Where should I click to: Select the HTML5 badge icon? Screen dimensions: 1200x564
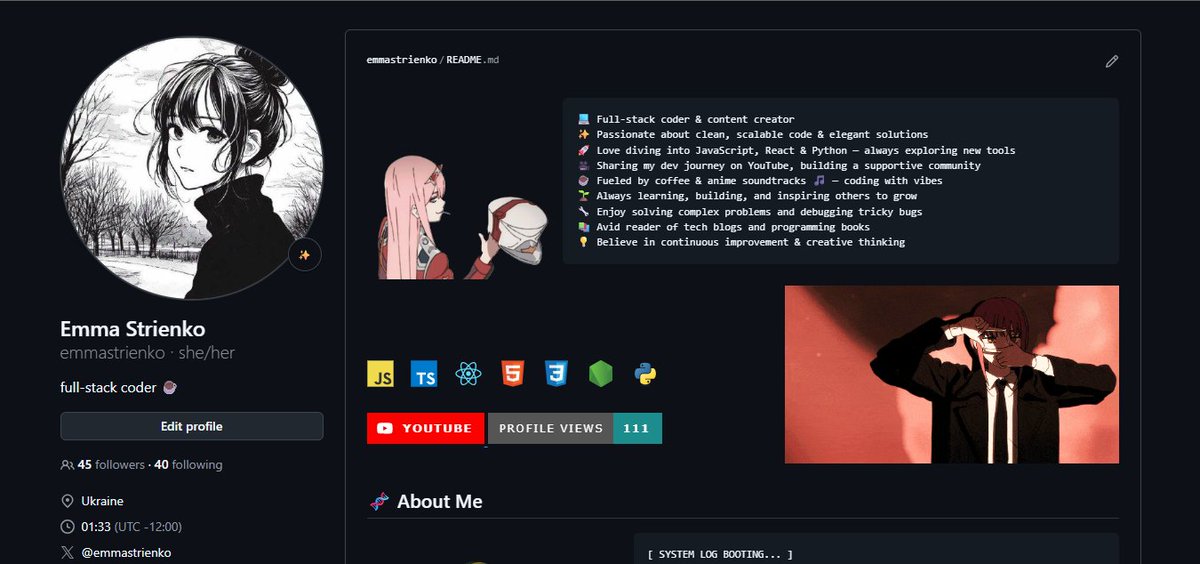tap(513, 374)
